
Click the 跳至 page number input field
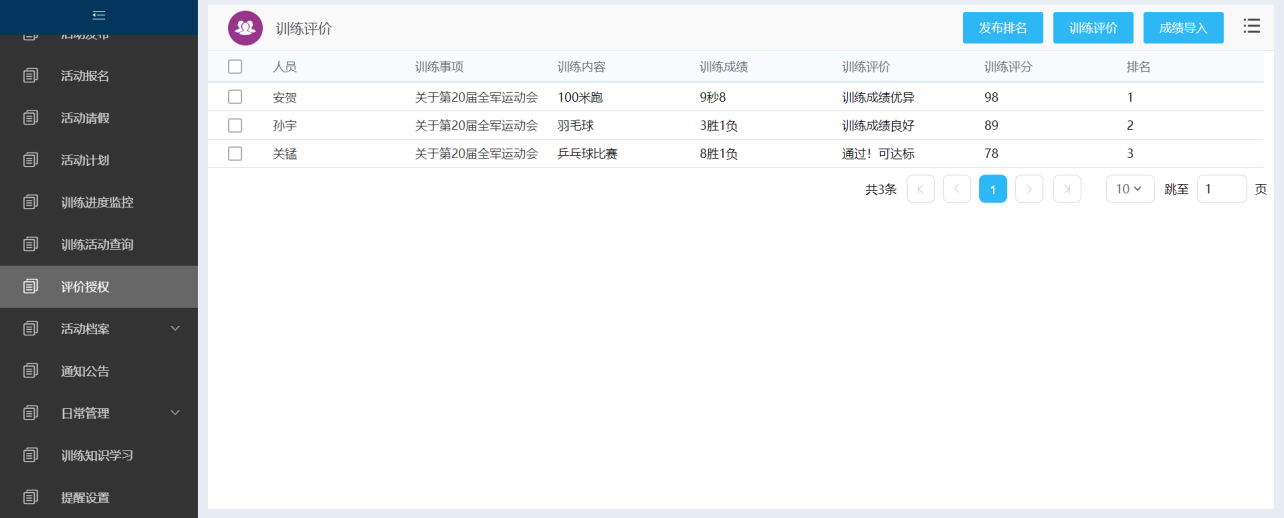coord(1221,189)
